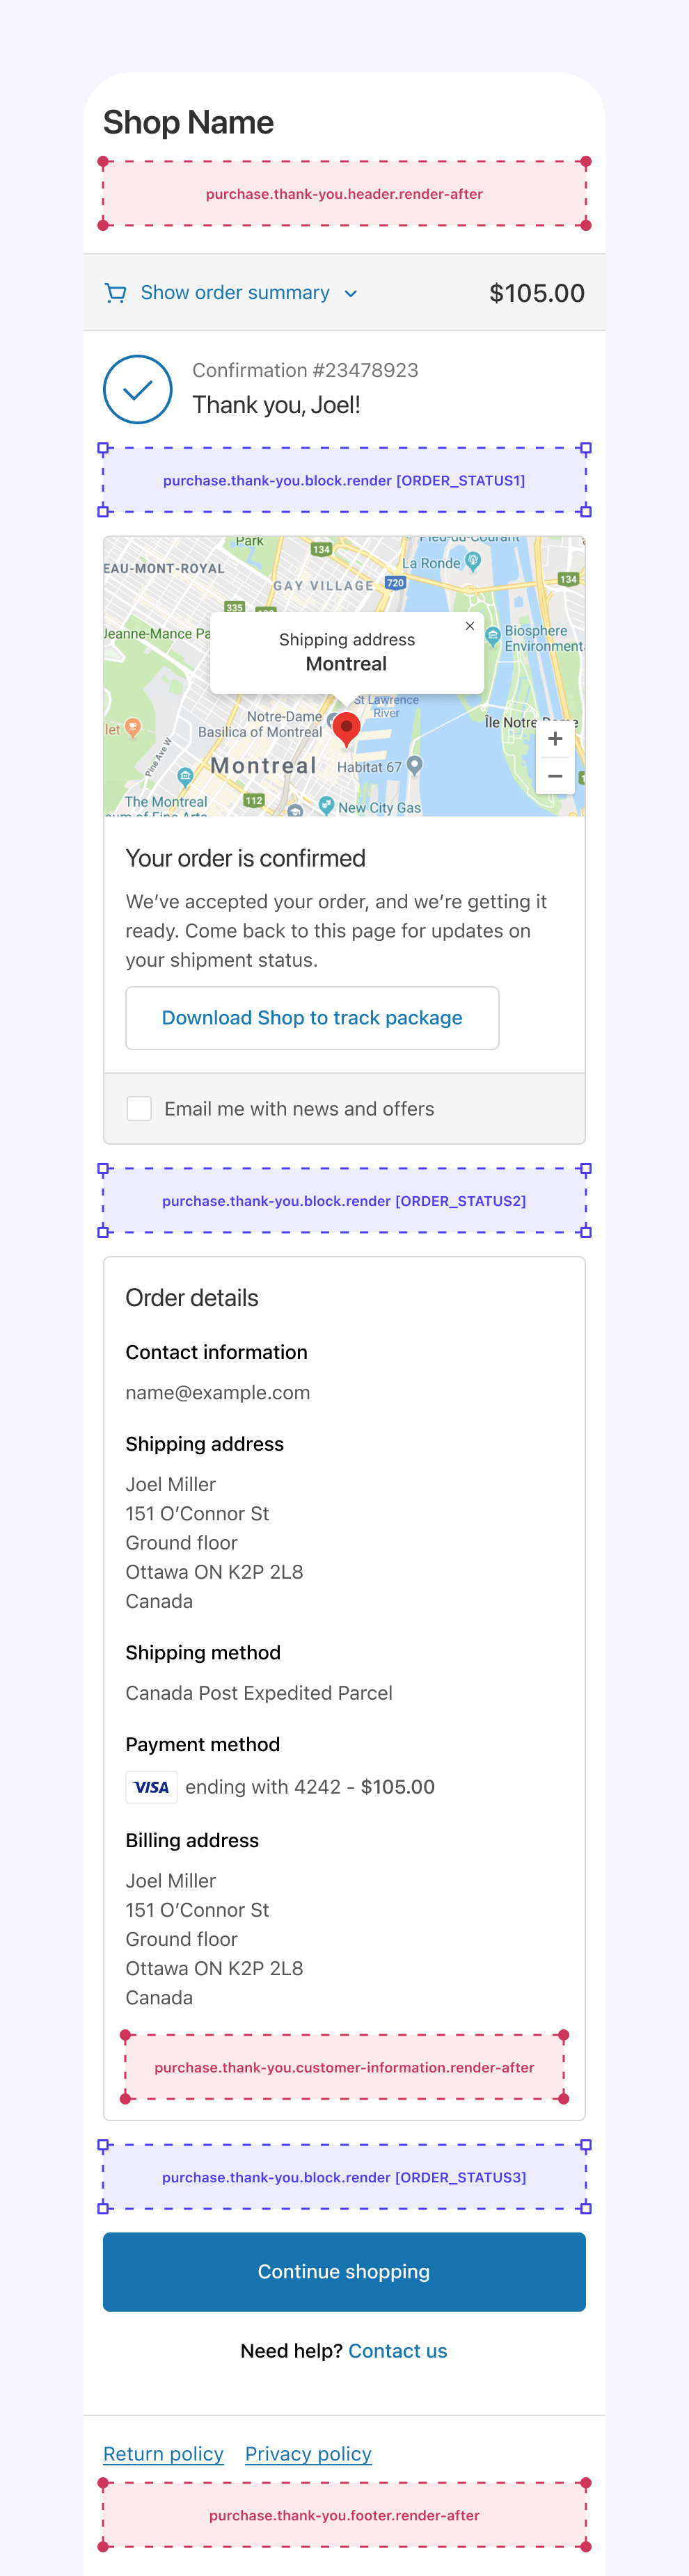
Task: Open the Return policy link
Action: (x=163, y=2454)
